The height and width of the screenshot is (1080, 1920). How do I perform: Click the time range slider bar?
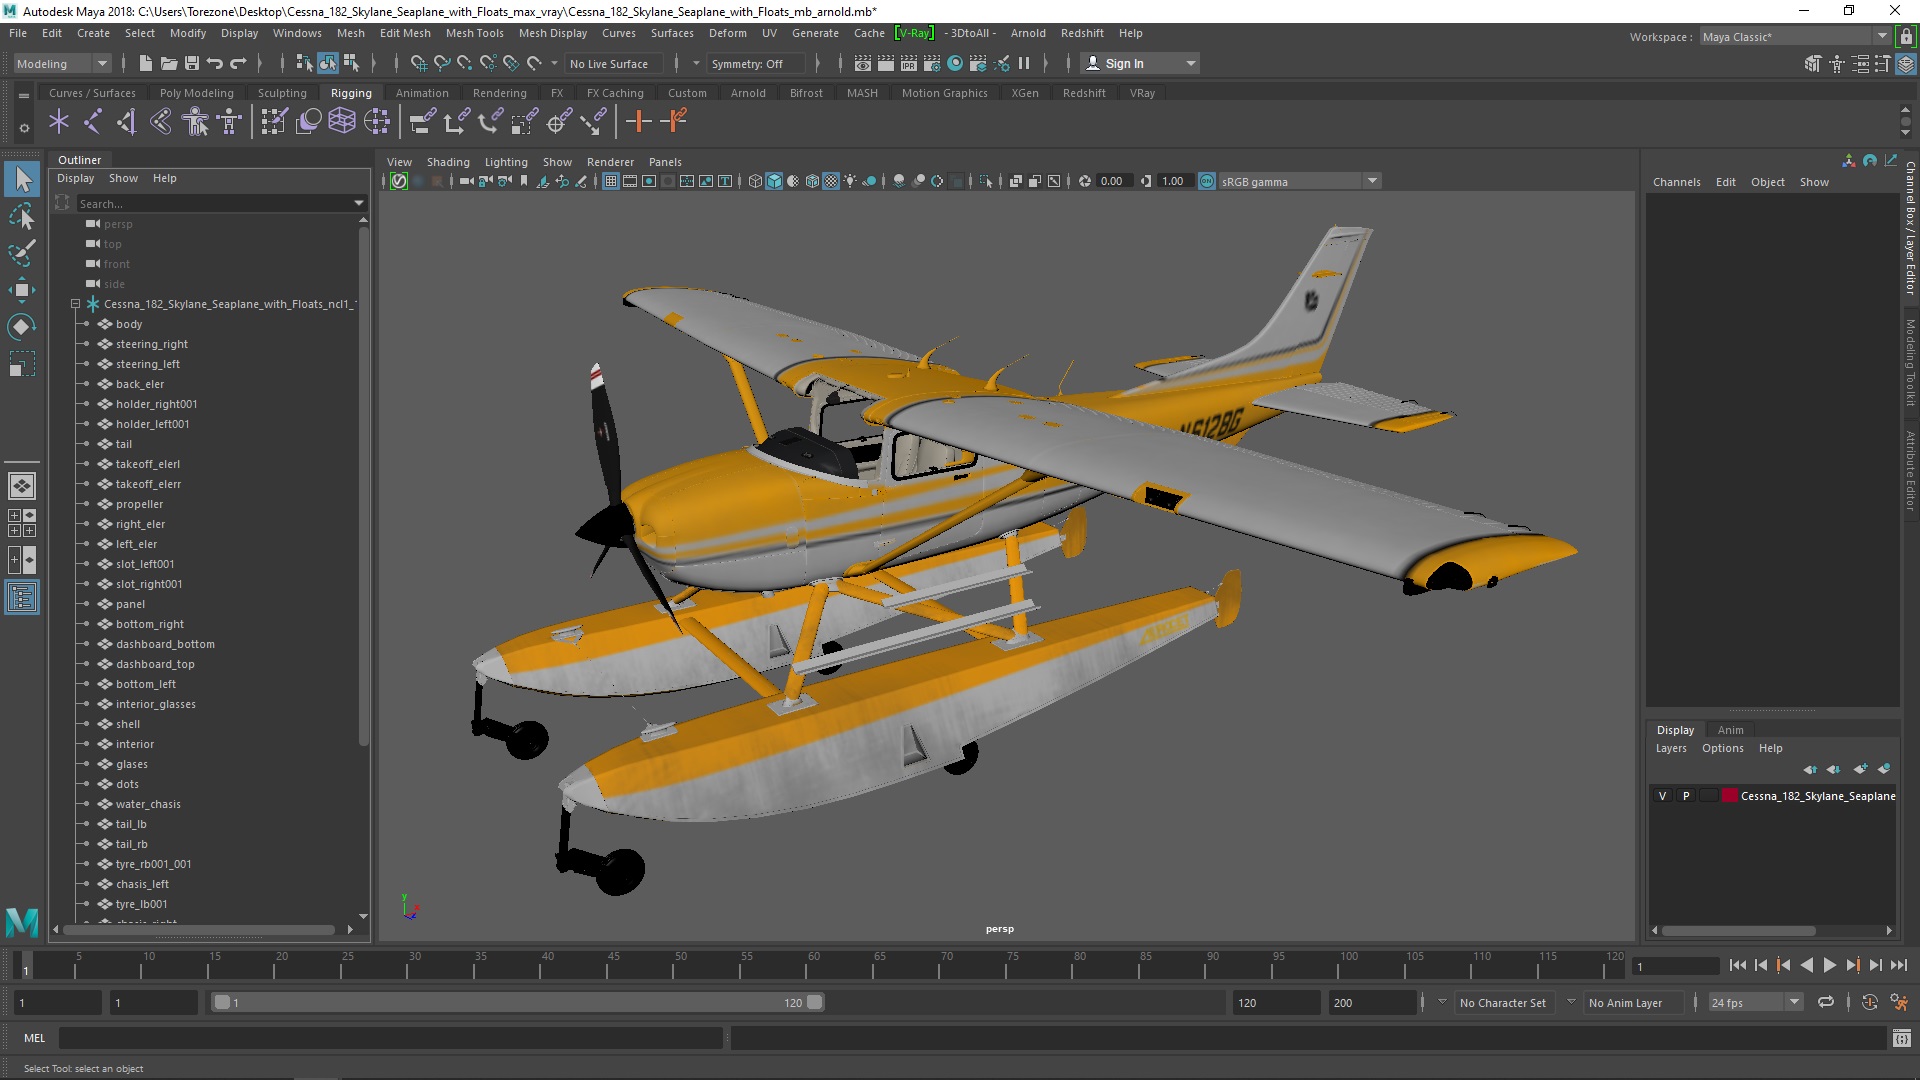click(518, 1002)
